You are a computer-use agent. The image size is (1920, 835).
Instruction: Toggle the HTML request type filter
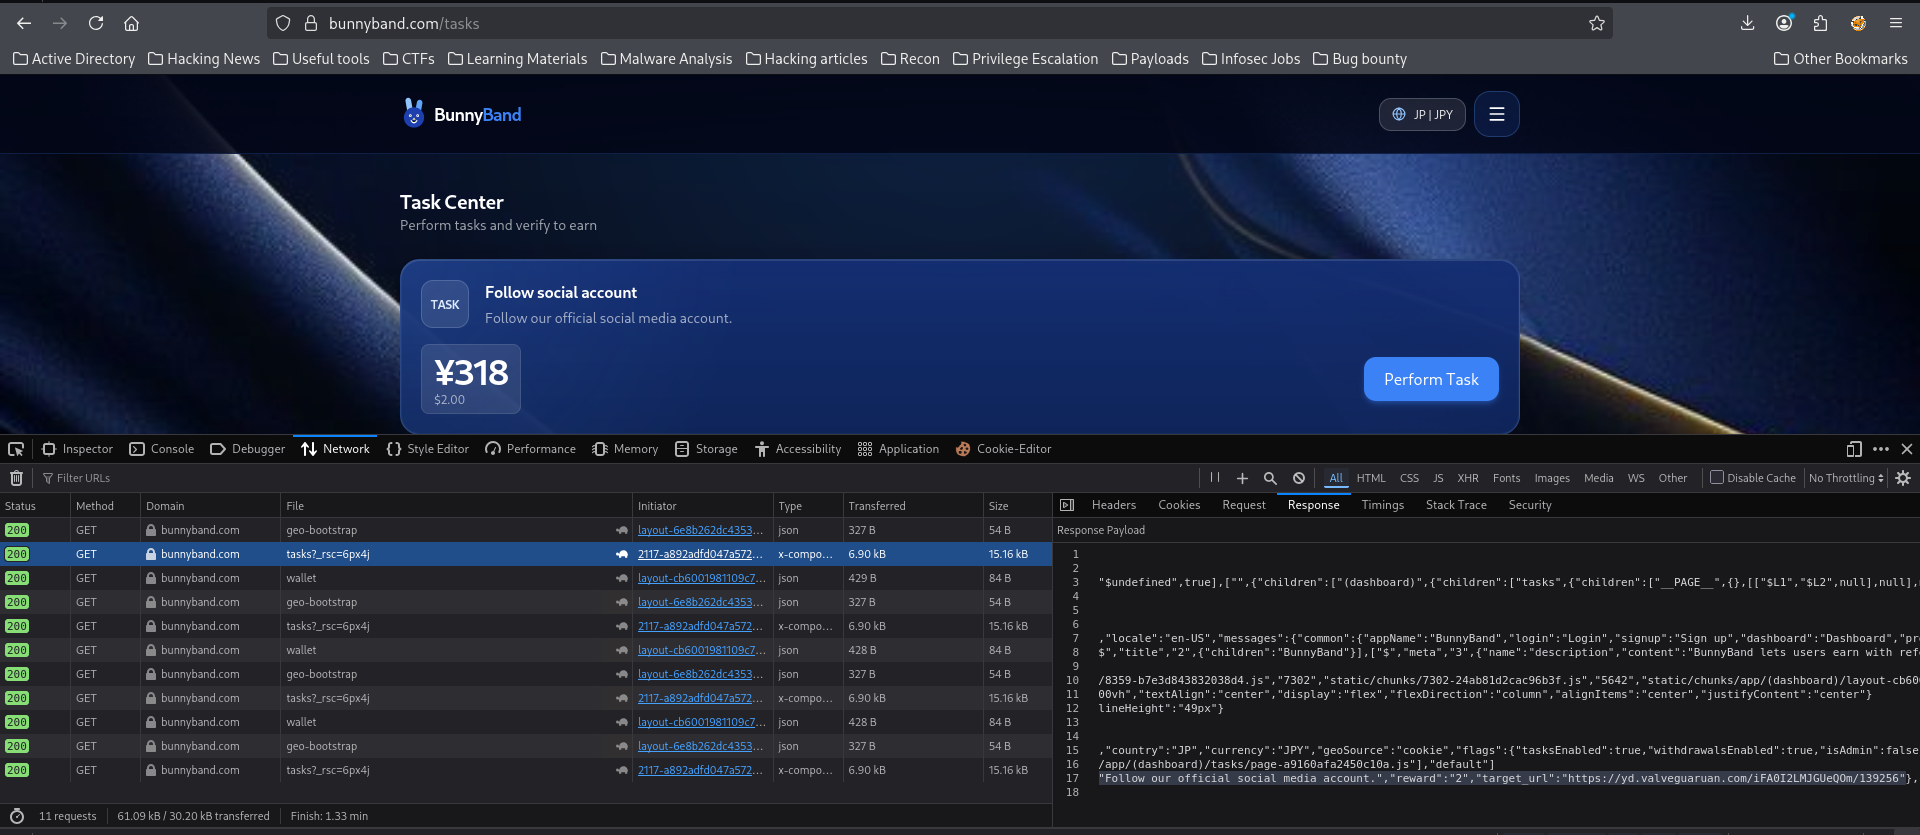pyautogui.click(x=1371, y=478)
